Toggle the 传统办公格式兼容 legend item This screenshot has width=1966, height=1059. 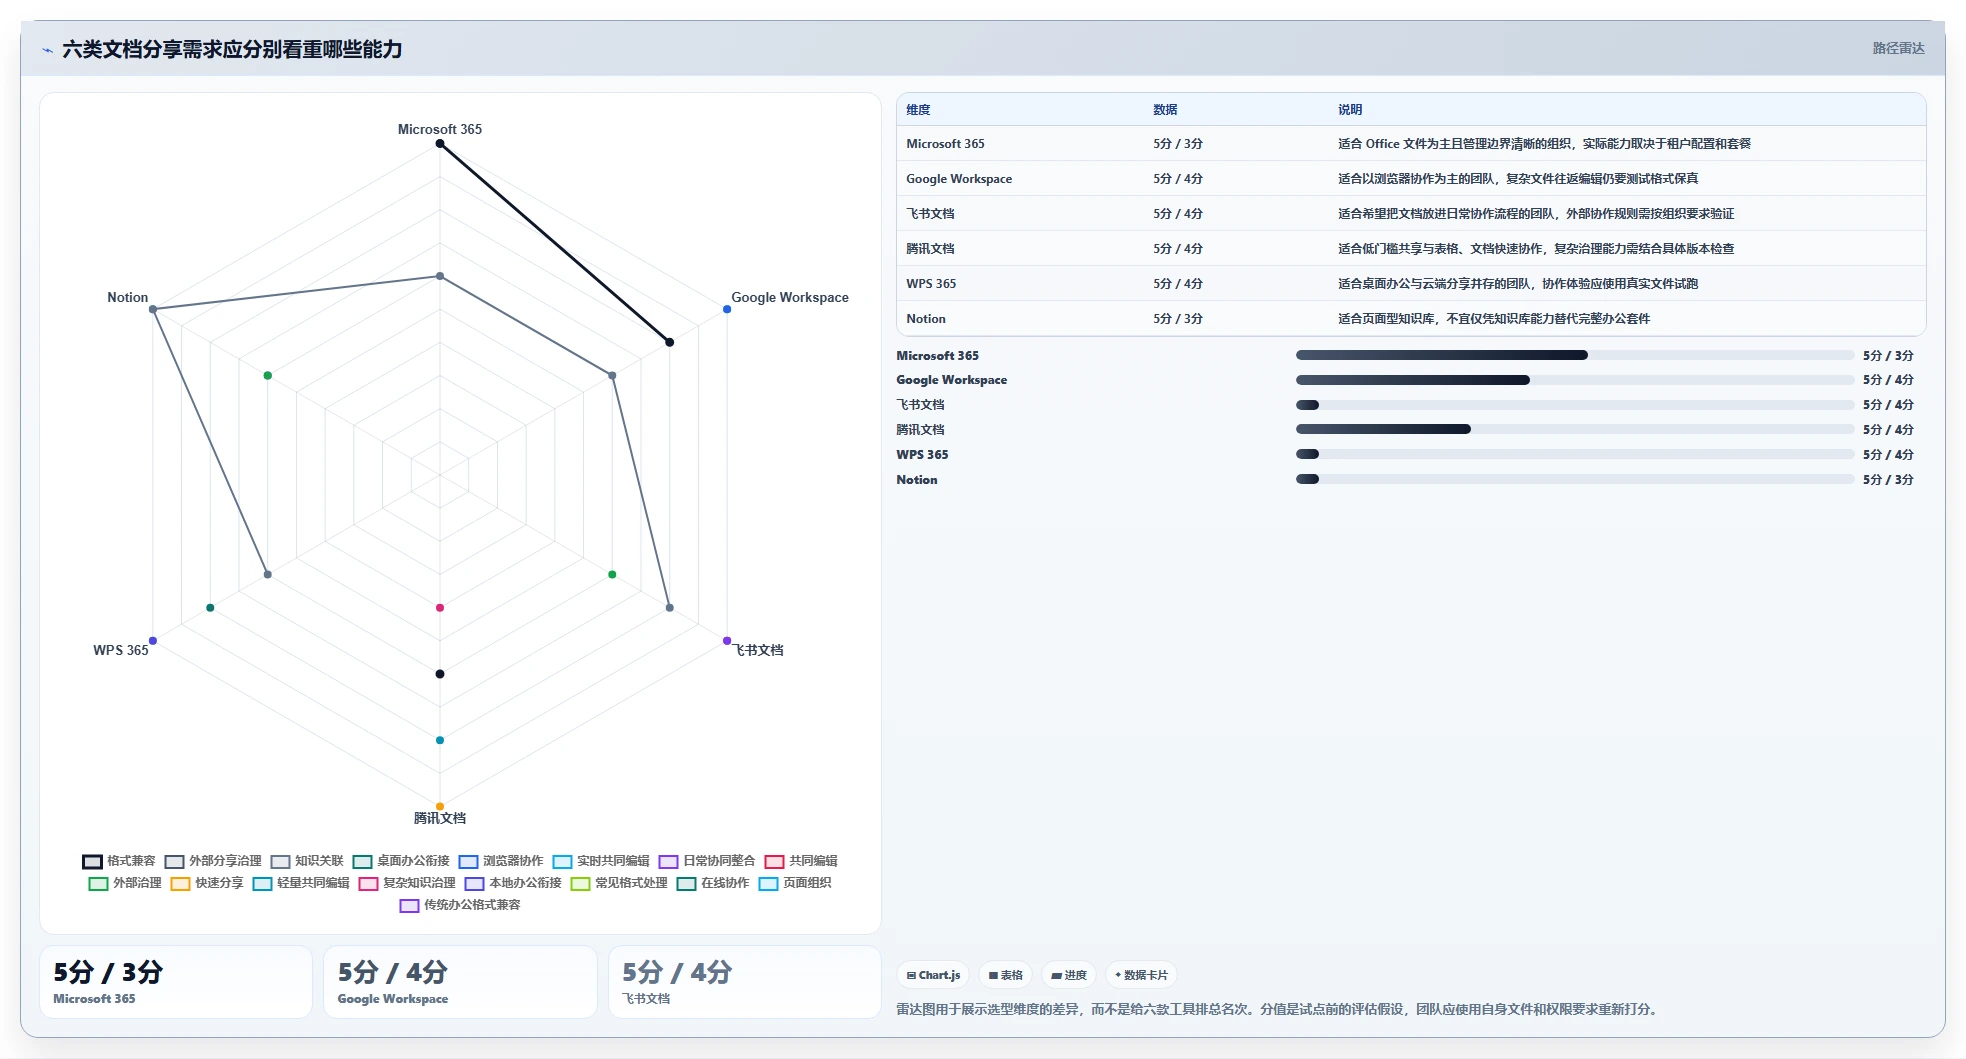coord(460,905)
